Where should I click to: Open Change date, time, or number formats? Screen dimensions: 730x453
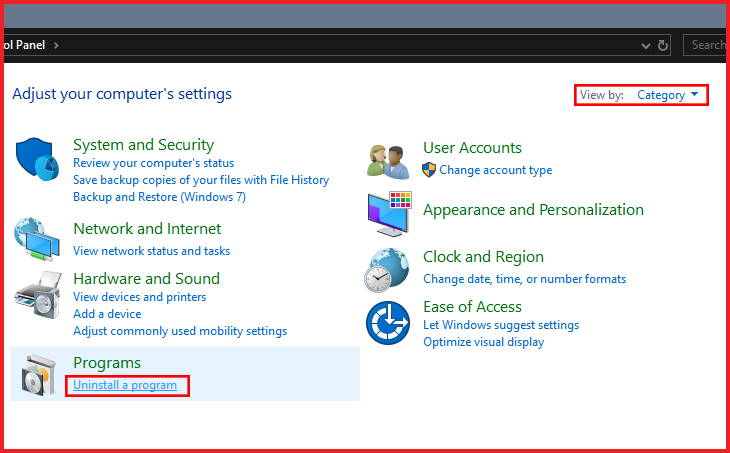525,279
